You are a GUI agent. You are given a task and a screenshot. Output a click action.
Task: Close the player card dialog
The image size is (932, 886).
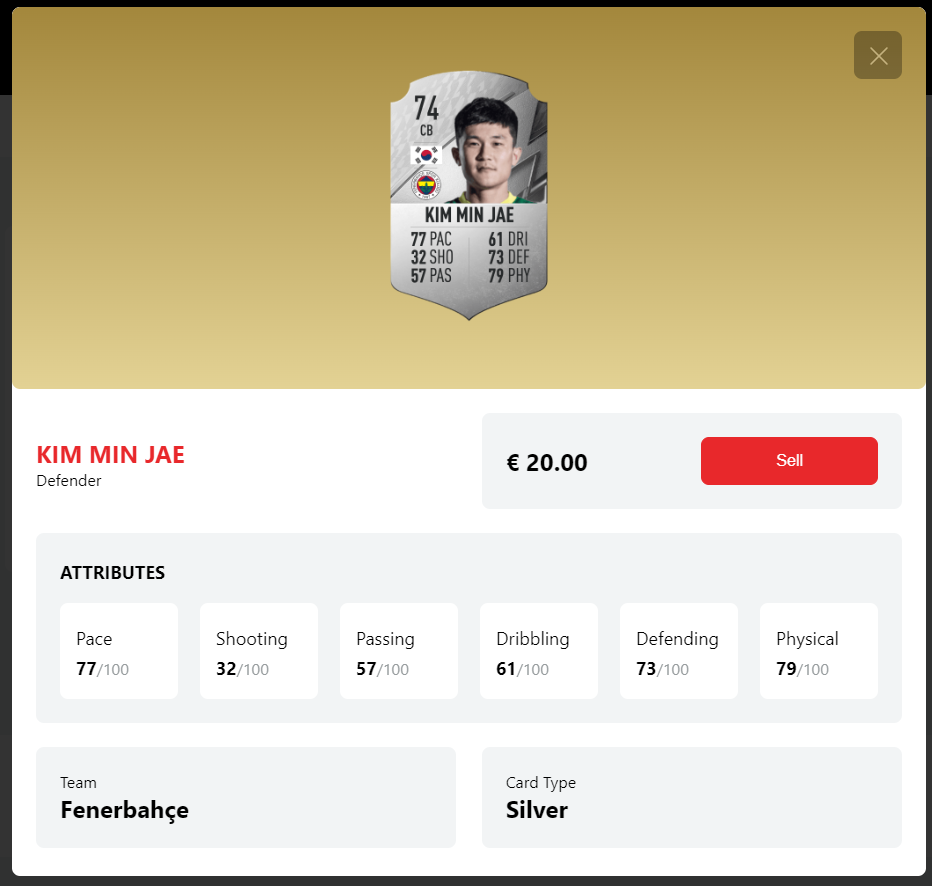(877, 55)
